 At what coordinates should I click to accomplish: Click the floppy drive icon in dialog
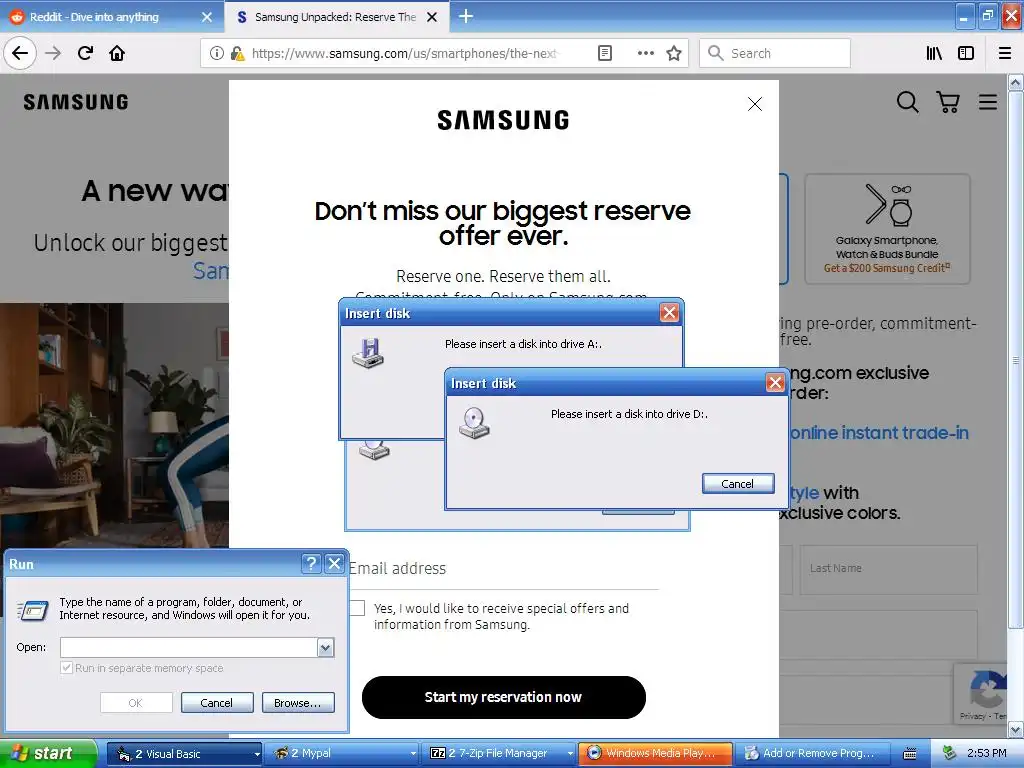368,353
